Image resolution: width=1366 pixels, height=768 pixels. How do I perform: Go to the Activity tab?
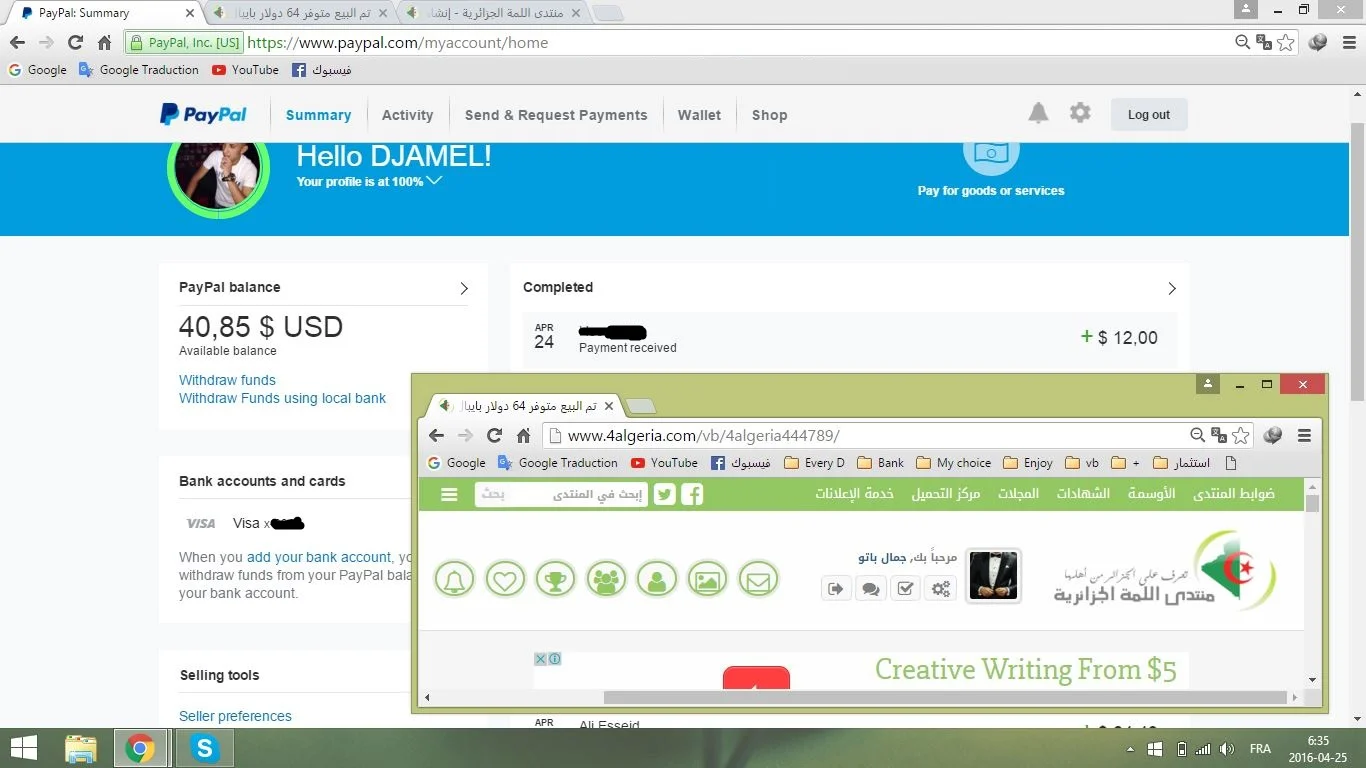407,115
